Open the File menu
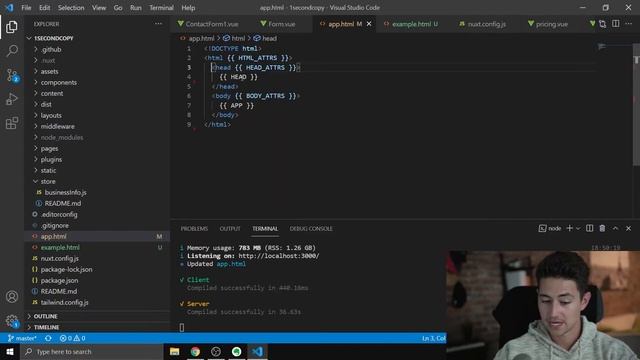This screenshot has width=640, height=360. coord(26,8)
